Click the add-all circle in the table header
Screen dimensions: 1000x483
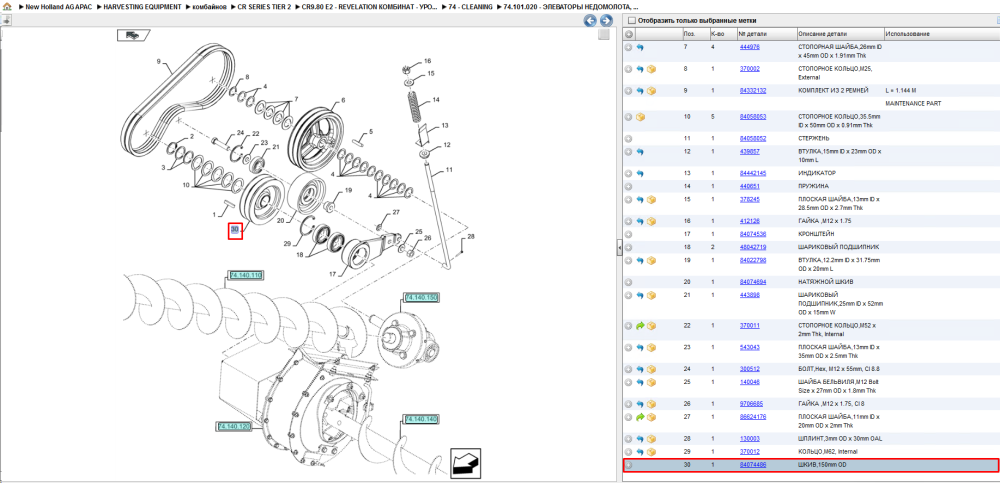(629, 34)
